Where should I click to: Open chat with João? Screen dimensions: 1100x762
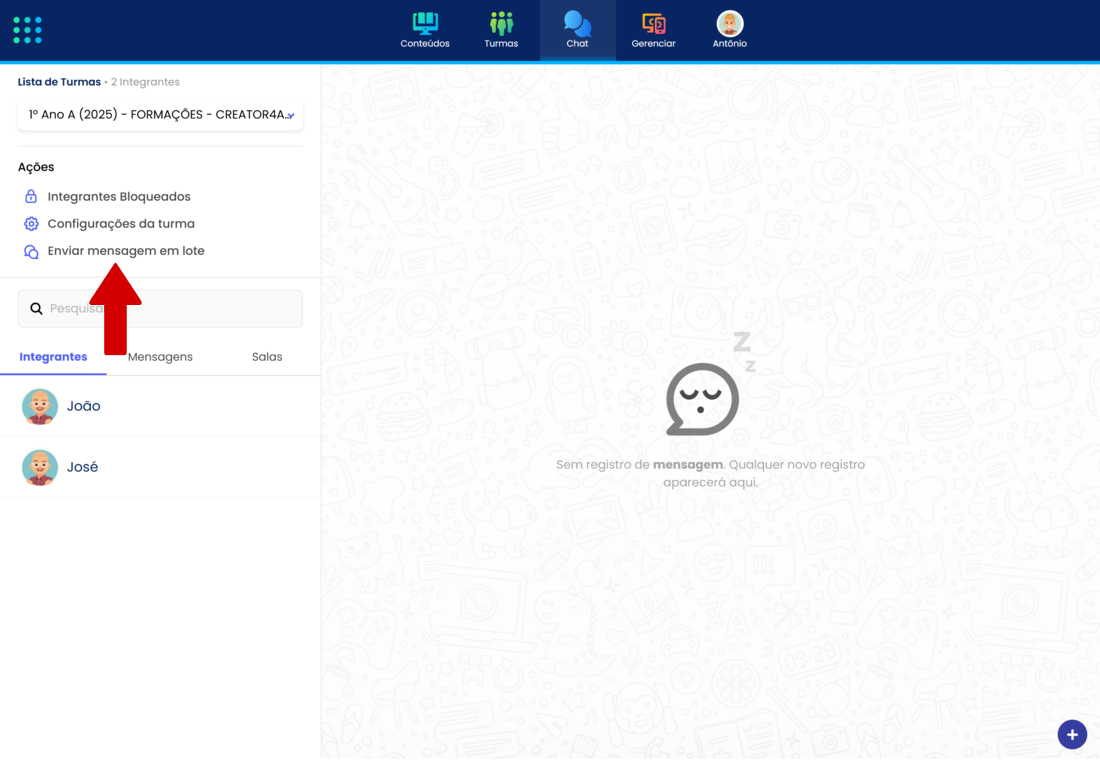83,406
